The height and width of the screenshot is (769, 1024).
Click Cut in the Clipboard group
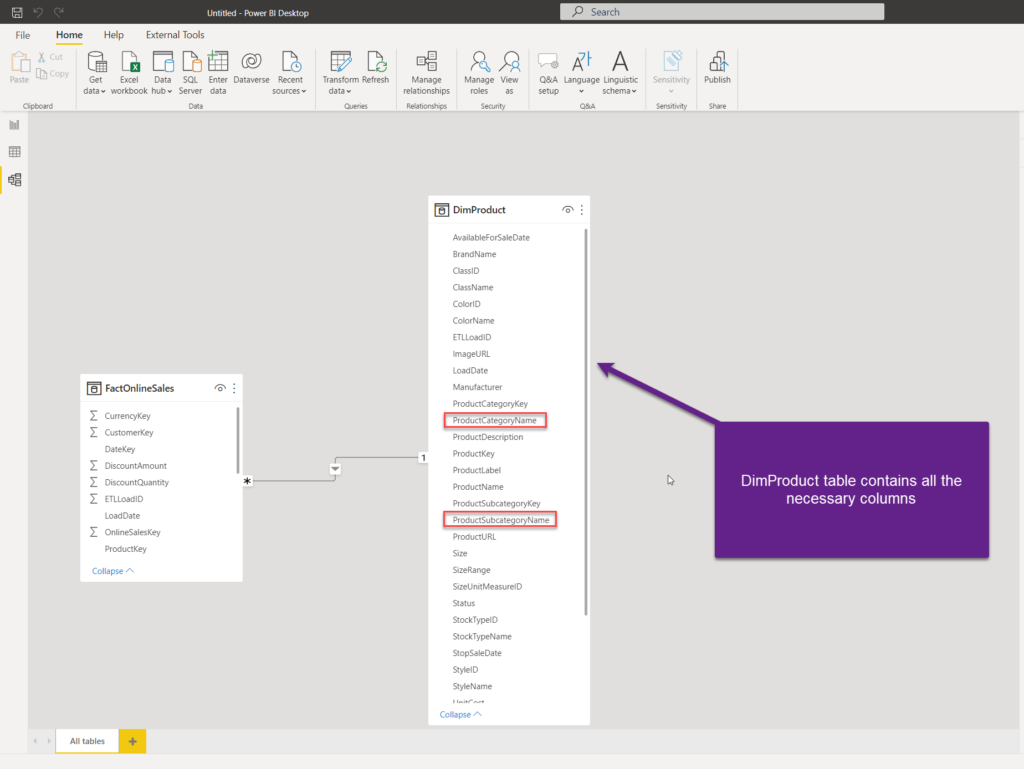coord(50,57)
